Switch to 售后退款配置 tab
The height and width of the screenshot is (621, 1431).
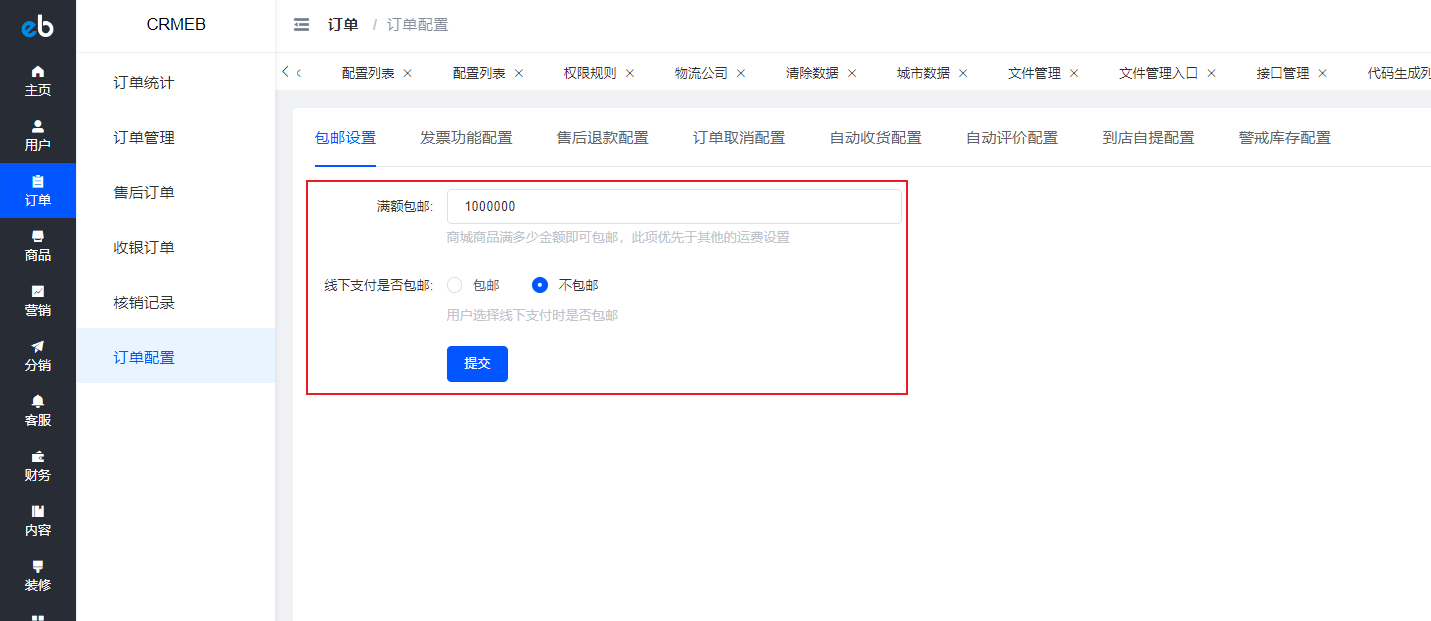coord(603,138)
